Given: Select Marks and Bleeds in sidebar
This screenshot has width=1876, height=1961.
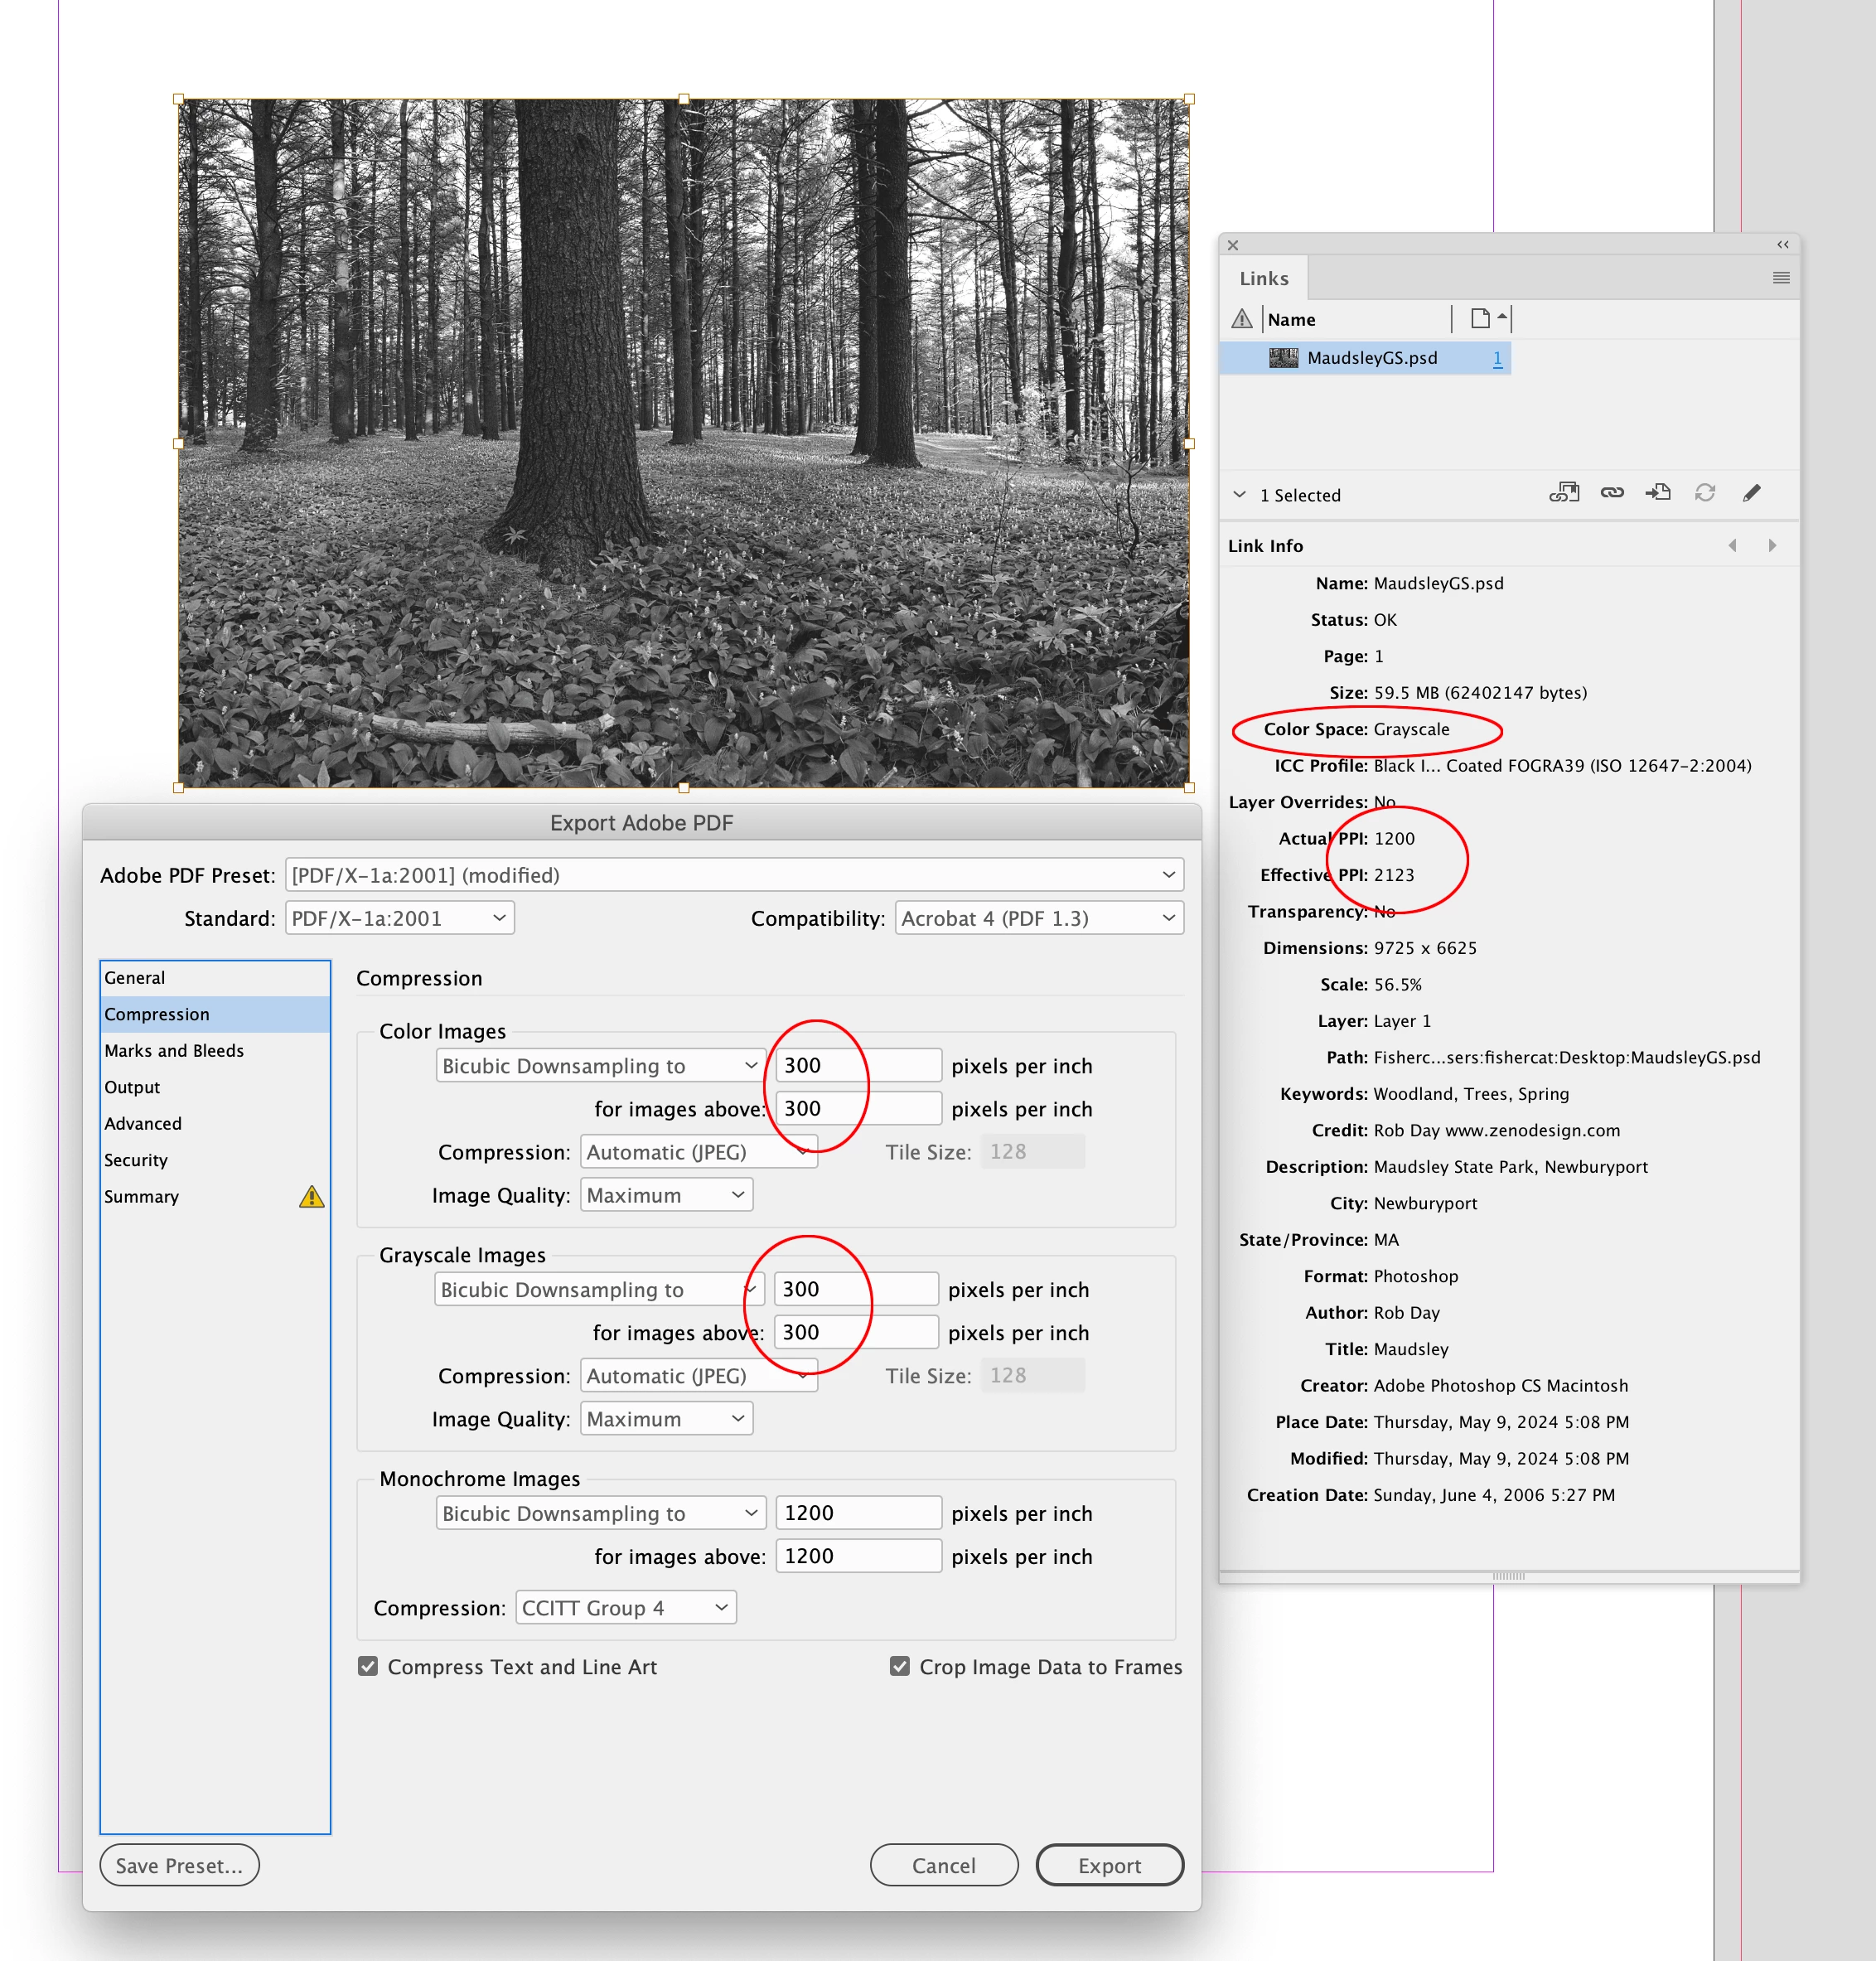Looking at the screenshot, I should point(174,1051).
